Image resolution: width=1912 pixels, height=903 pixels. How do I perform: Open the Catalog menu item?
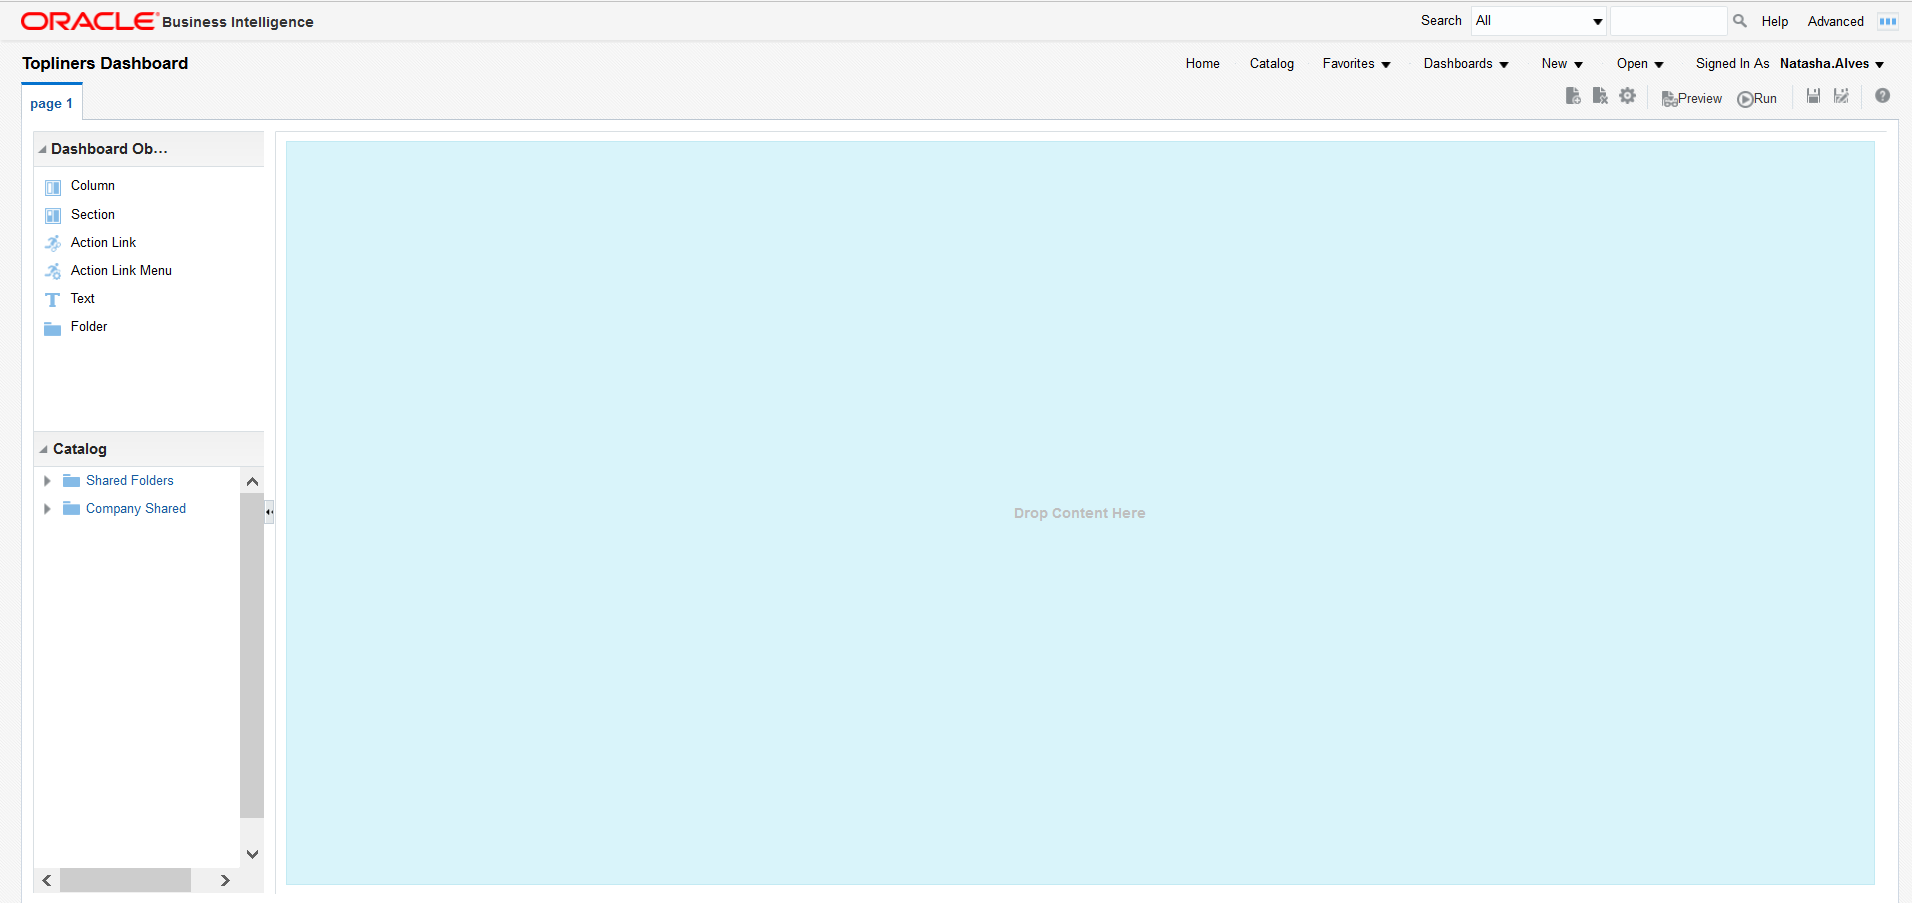point(1272,64)
